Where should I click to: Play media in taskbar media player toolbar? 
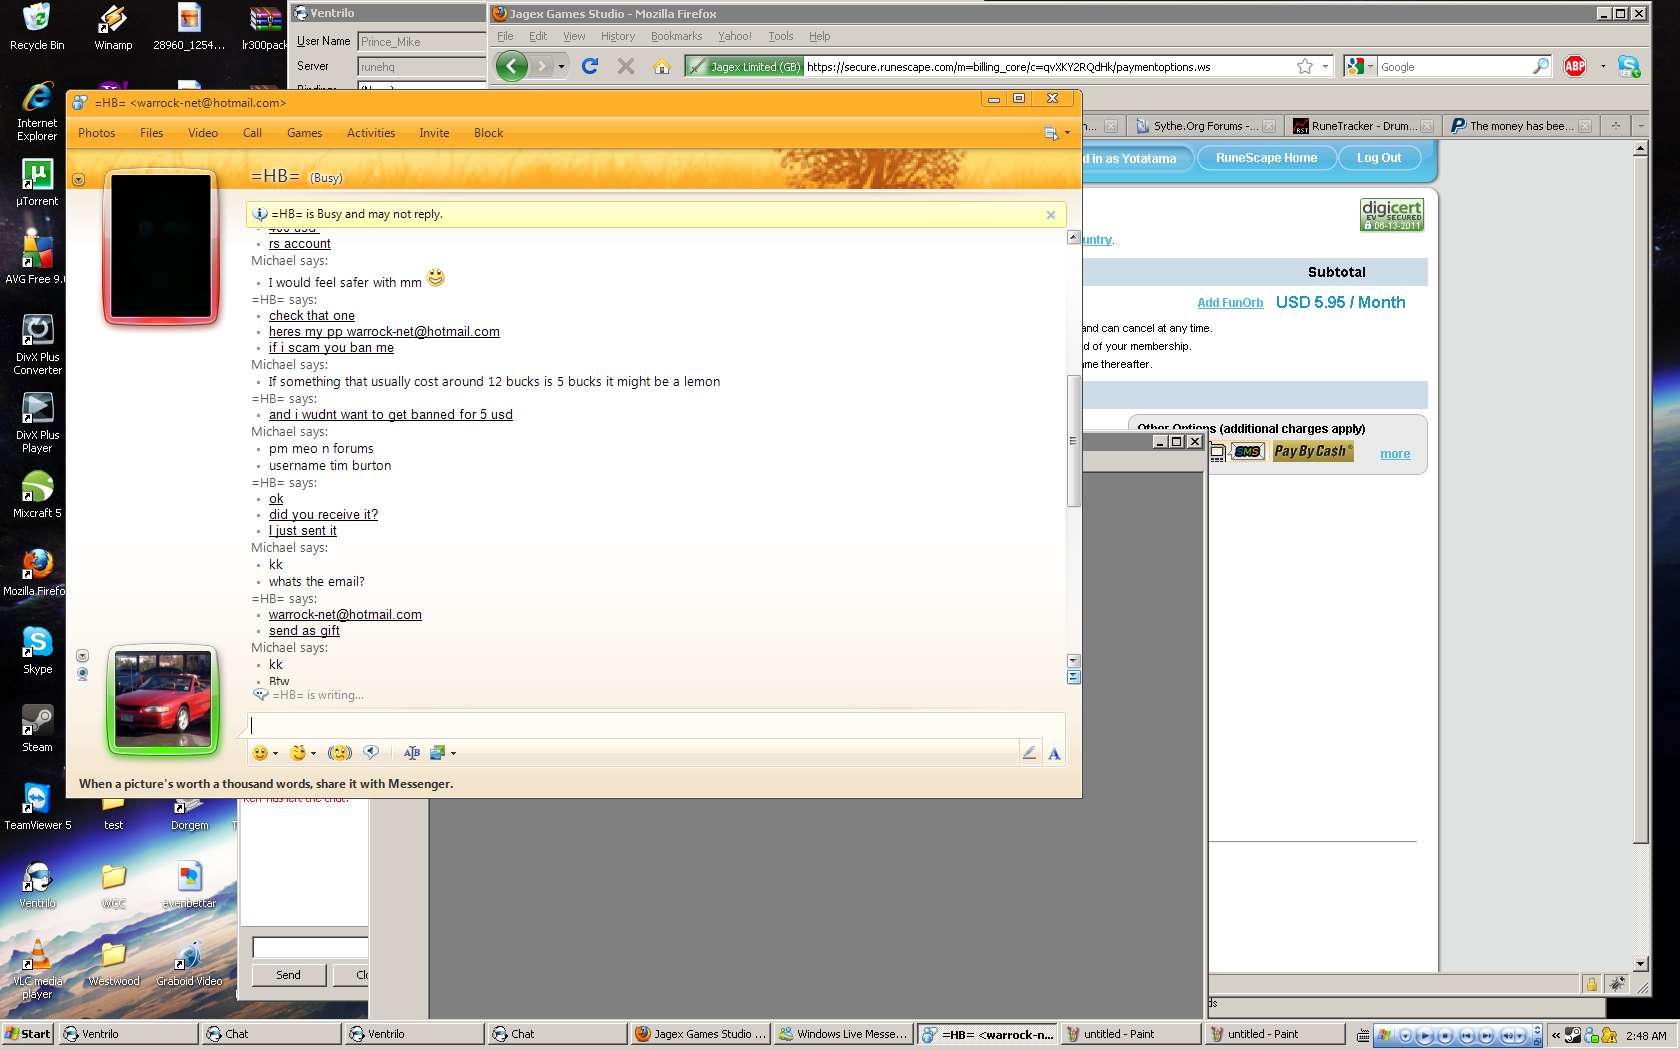pos(1425,1036)
